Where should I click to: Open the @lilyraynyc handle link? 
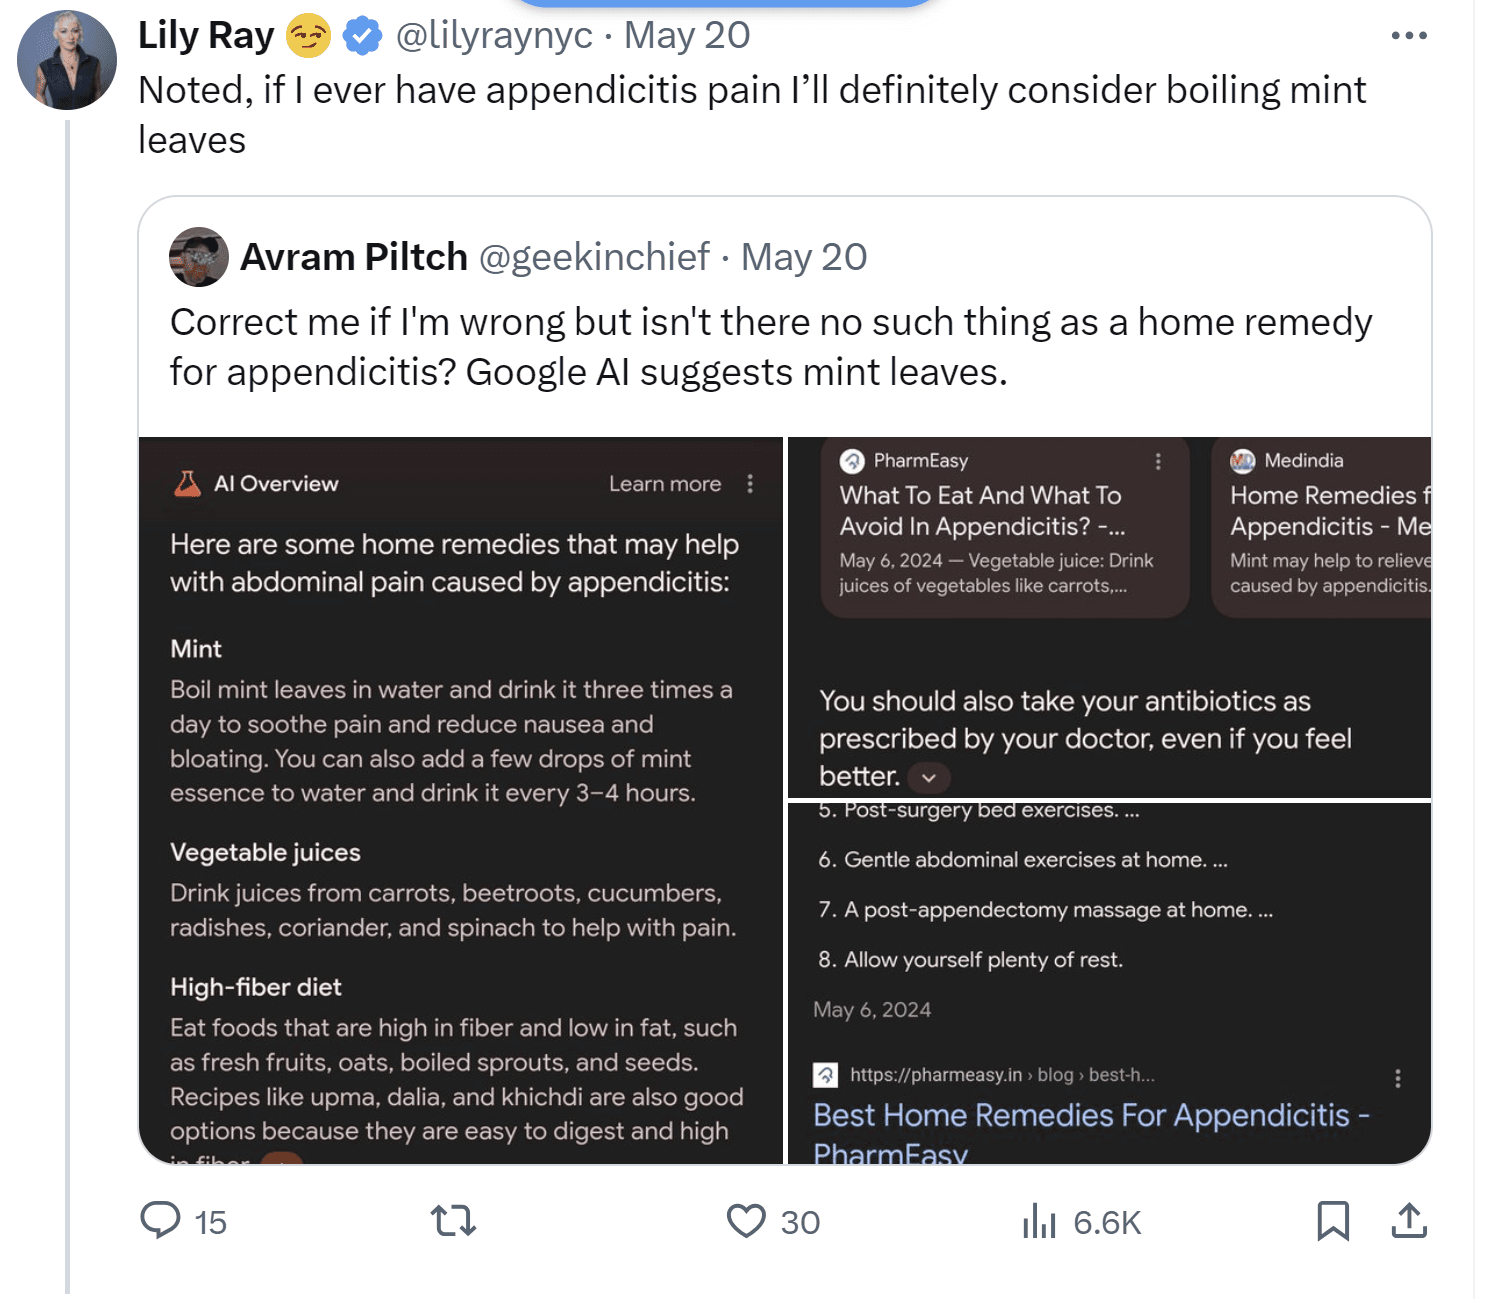(494, 36)
